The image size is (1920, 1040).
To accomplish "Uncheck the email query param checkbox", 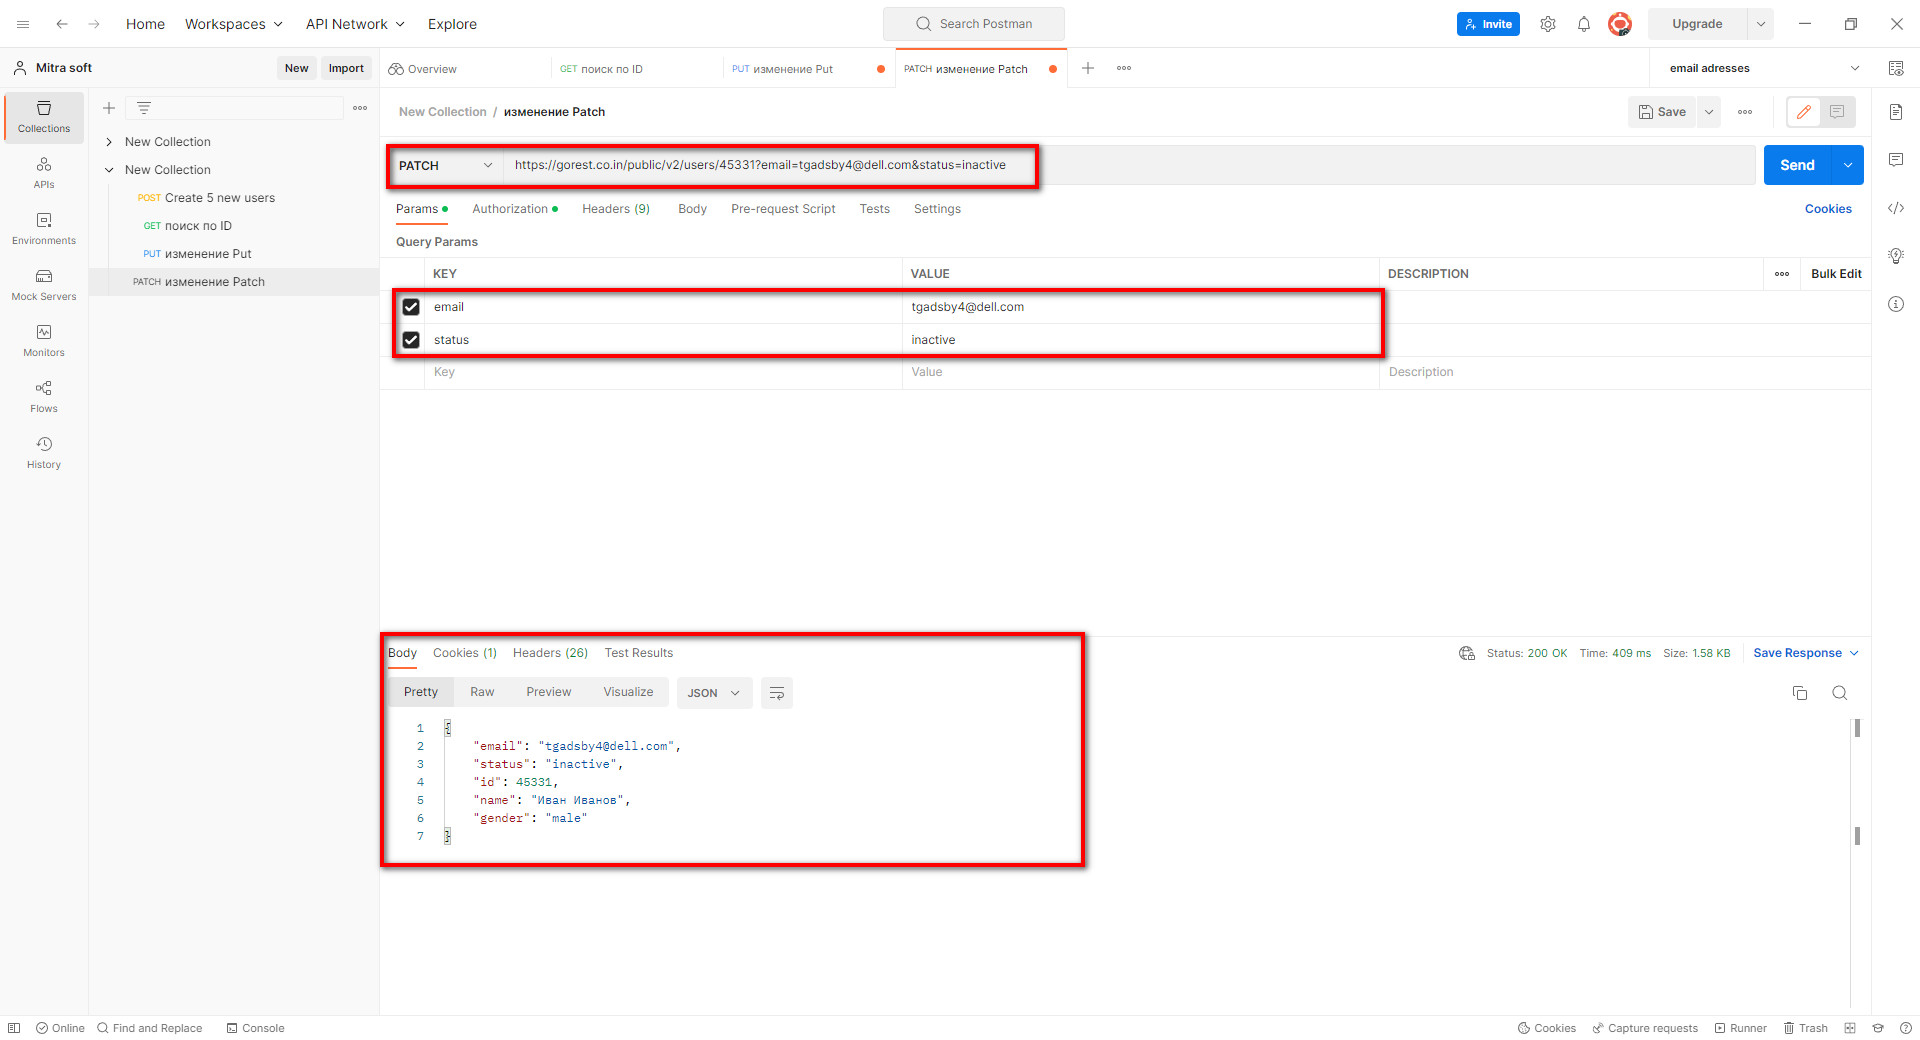I will (x=411, y=307).
